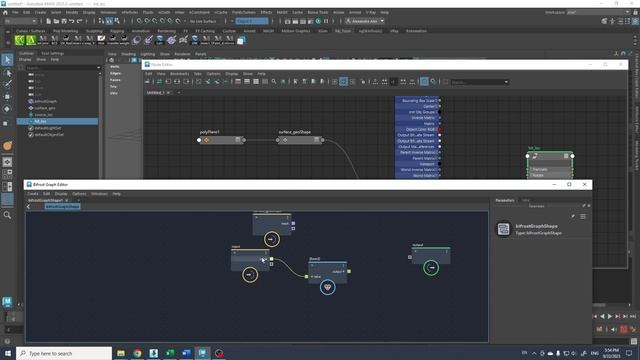Open the search magnifier in left toolbox
The image size is (640, 360).
click(x=7, y=215)
